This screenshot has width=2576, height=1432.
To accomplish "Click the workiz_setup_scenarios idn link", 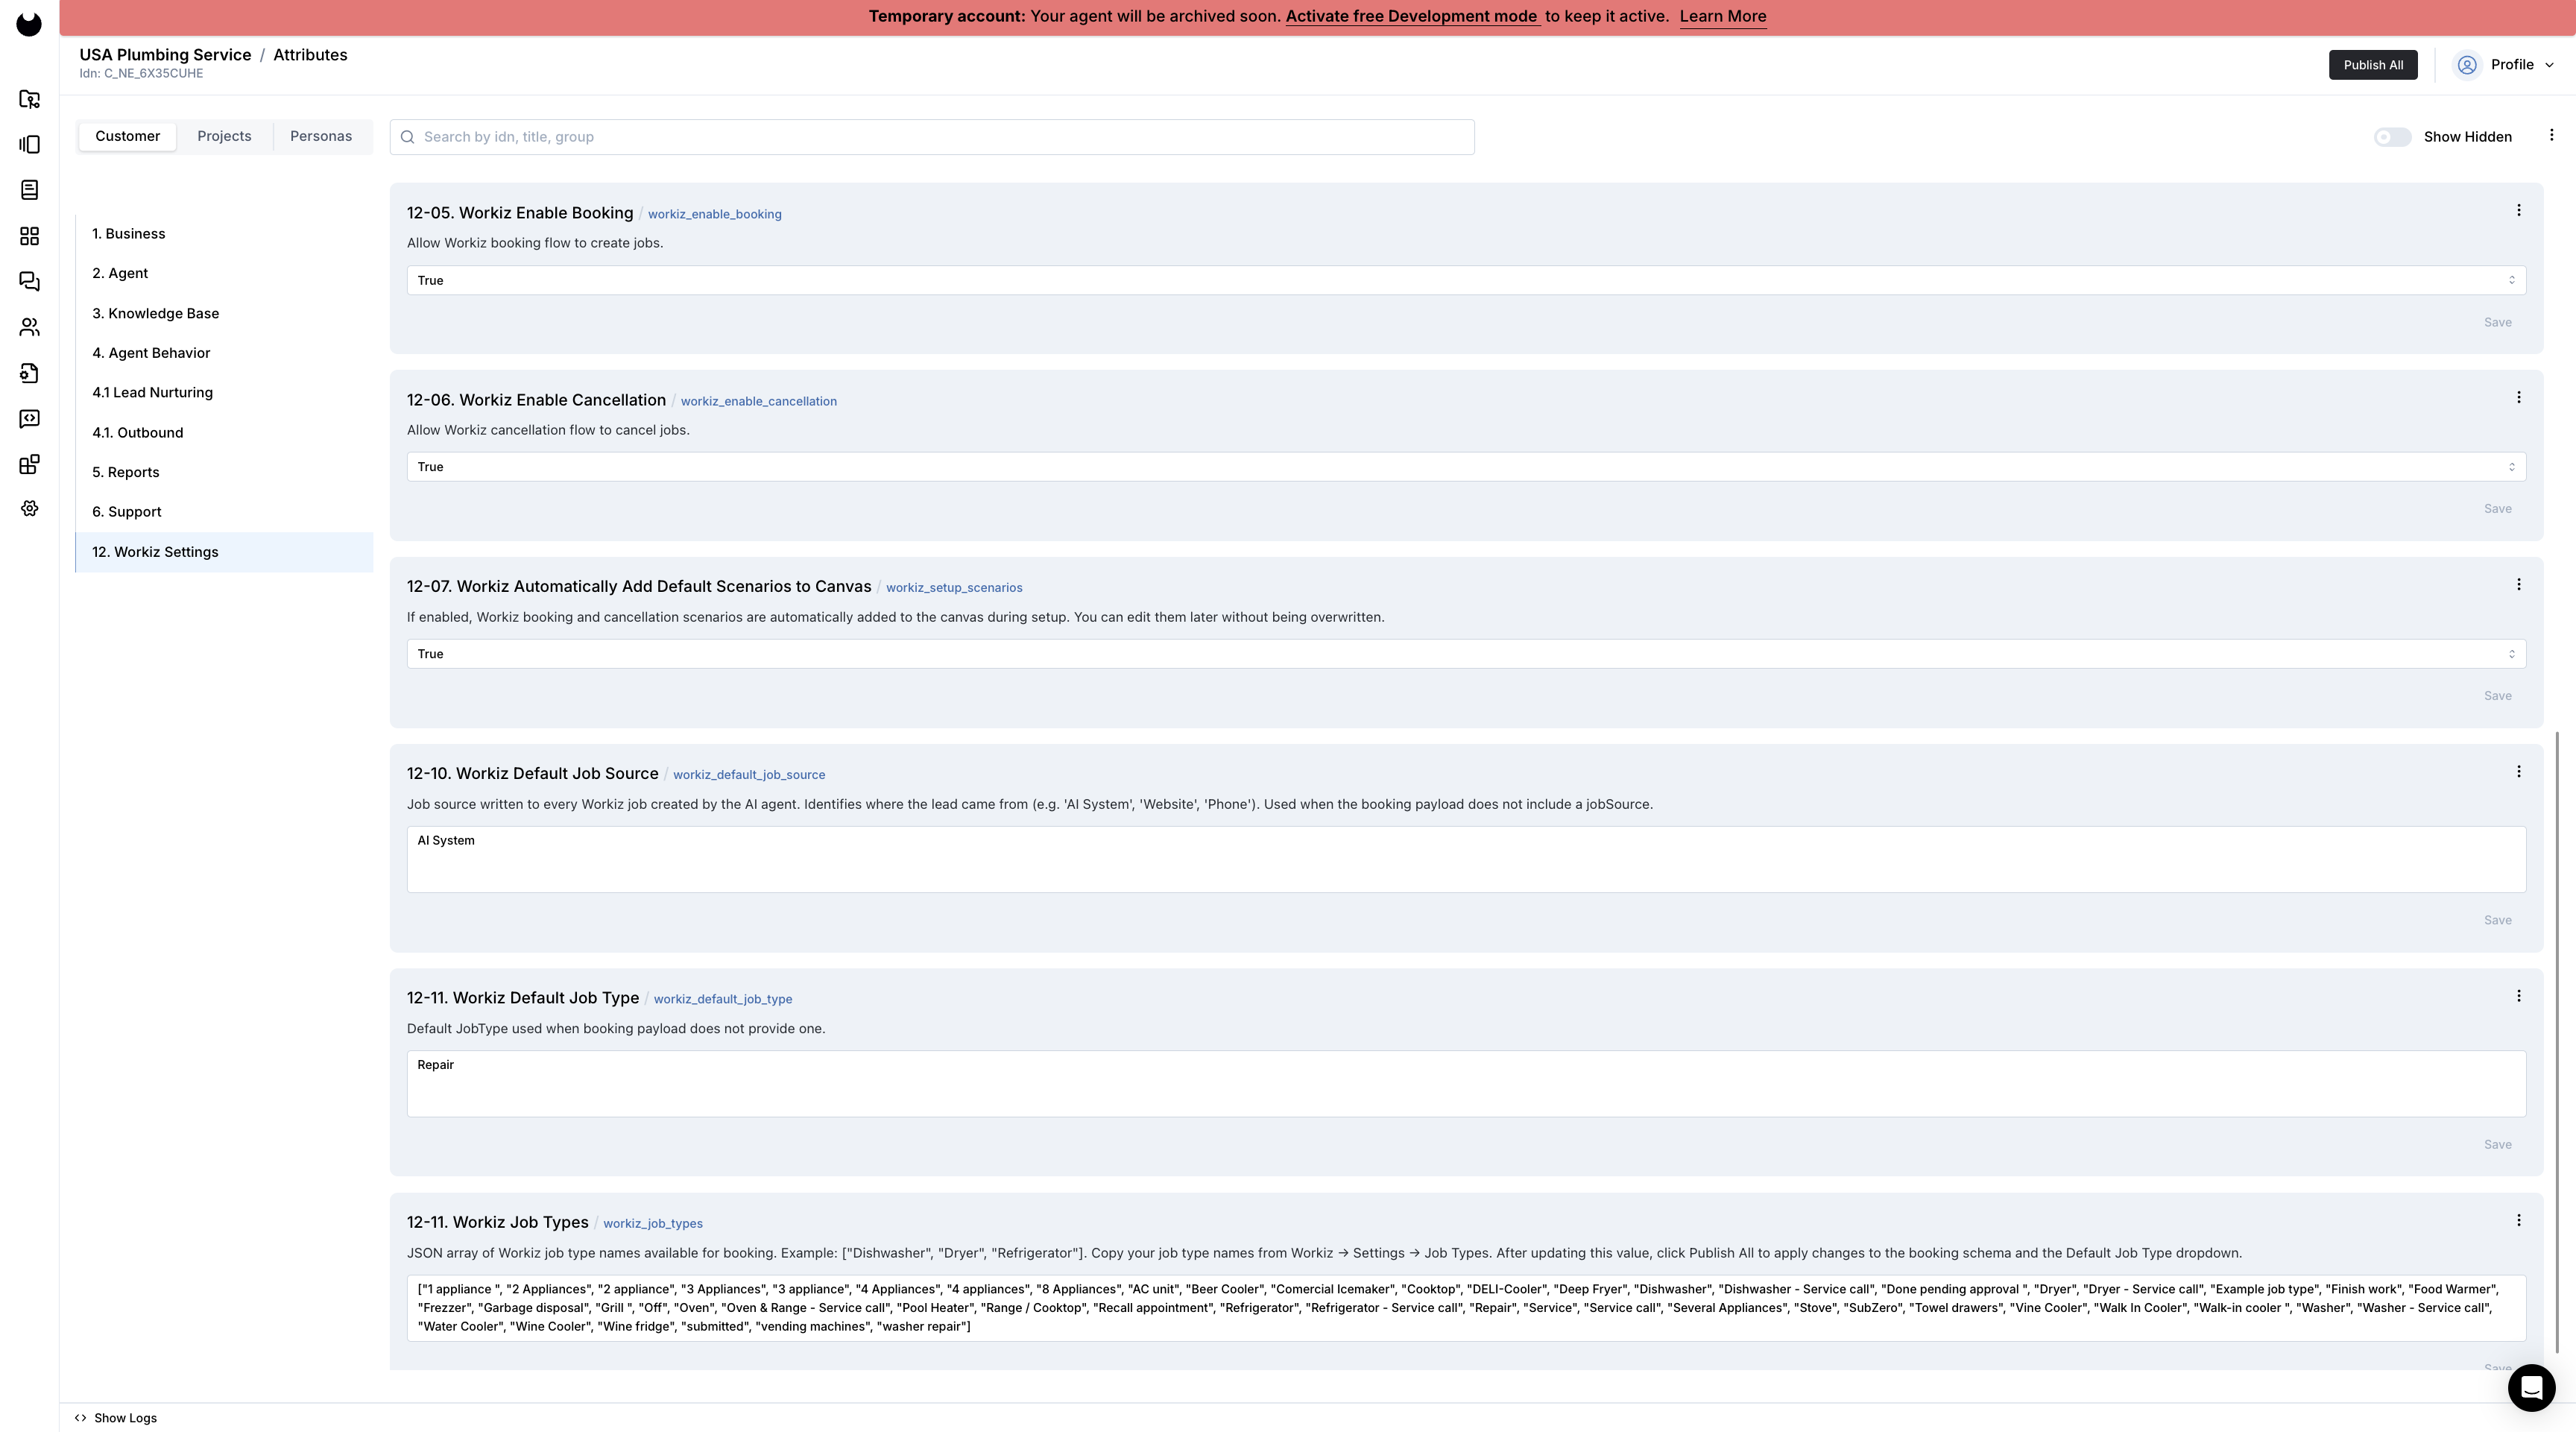I will 953,588.
